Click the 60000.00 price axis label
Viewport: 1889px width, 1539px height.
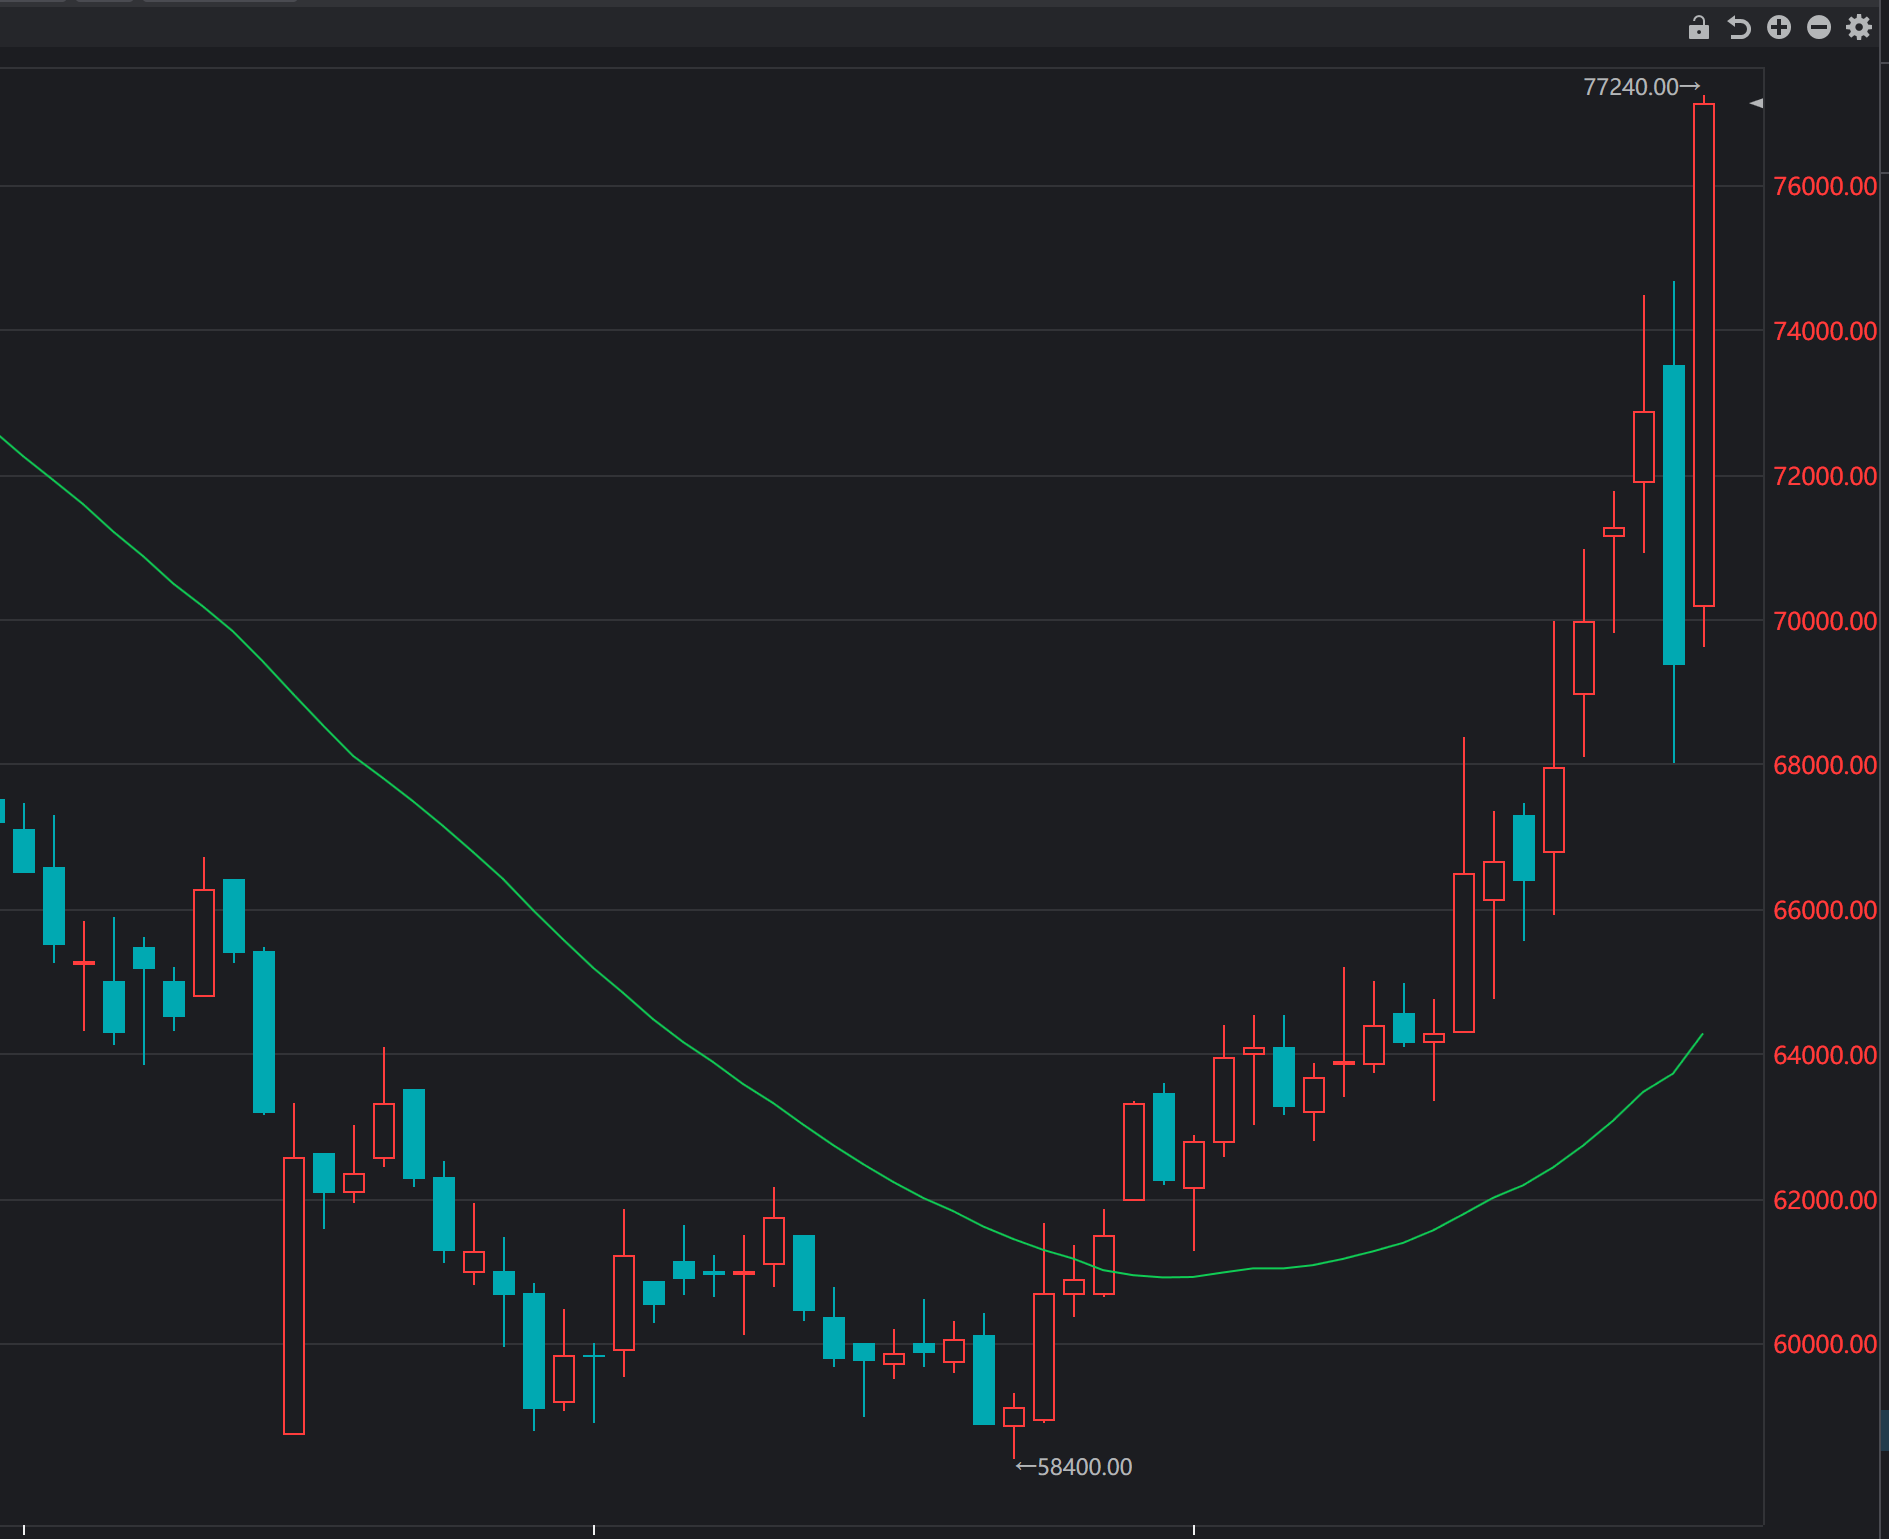click(x=1825, y=1344)
